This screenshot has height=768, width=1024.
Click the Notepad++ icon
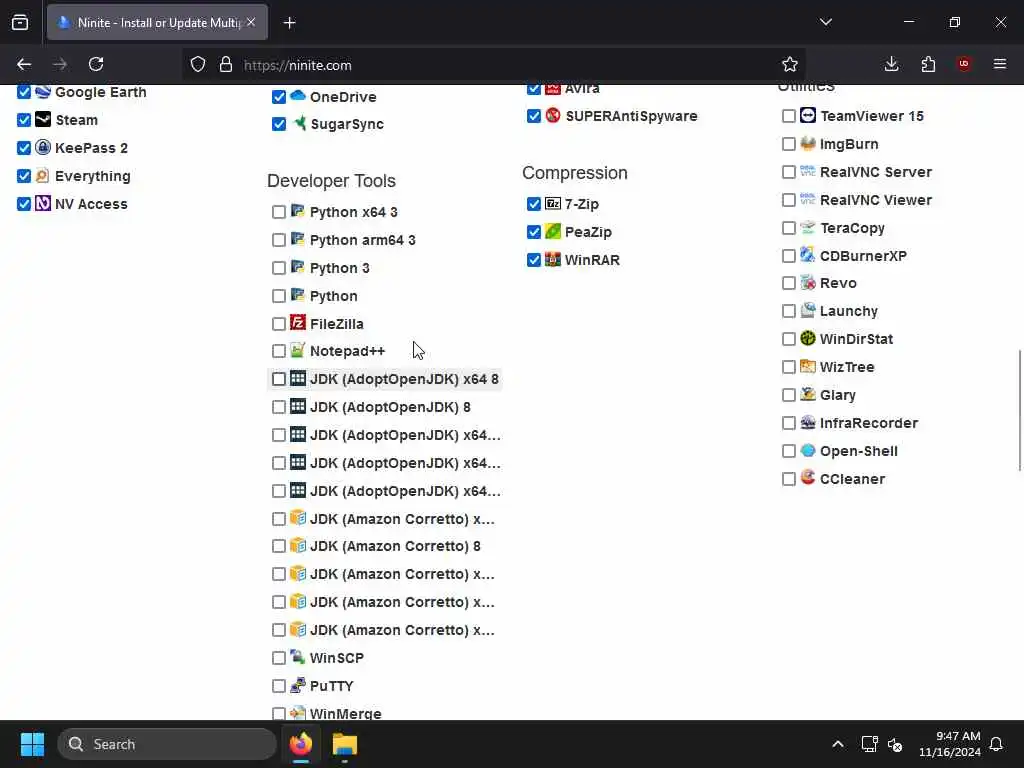pyautogui.click(x=298, y=351)
